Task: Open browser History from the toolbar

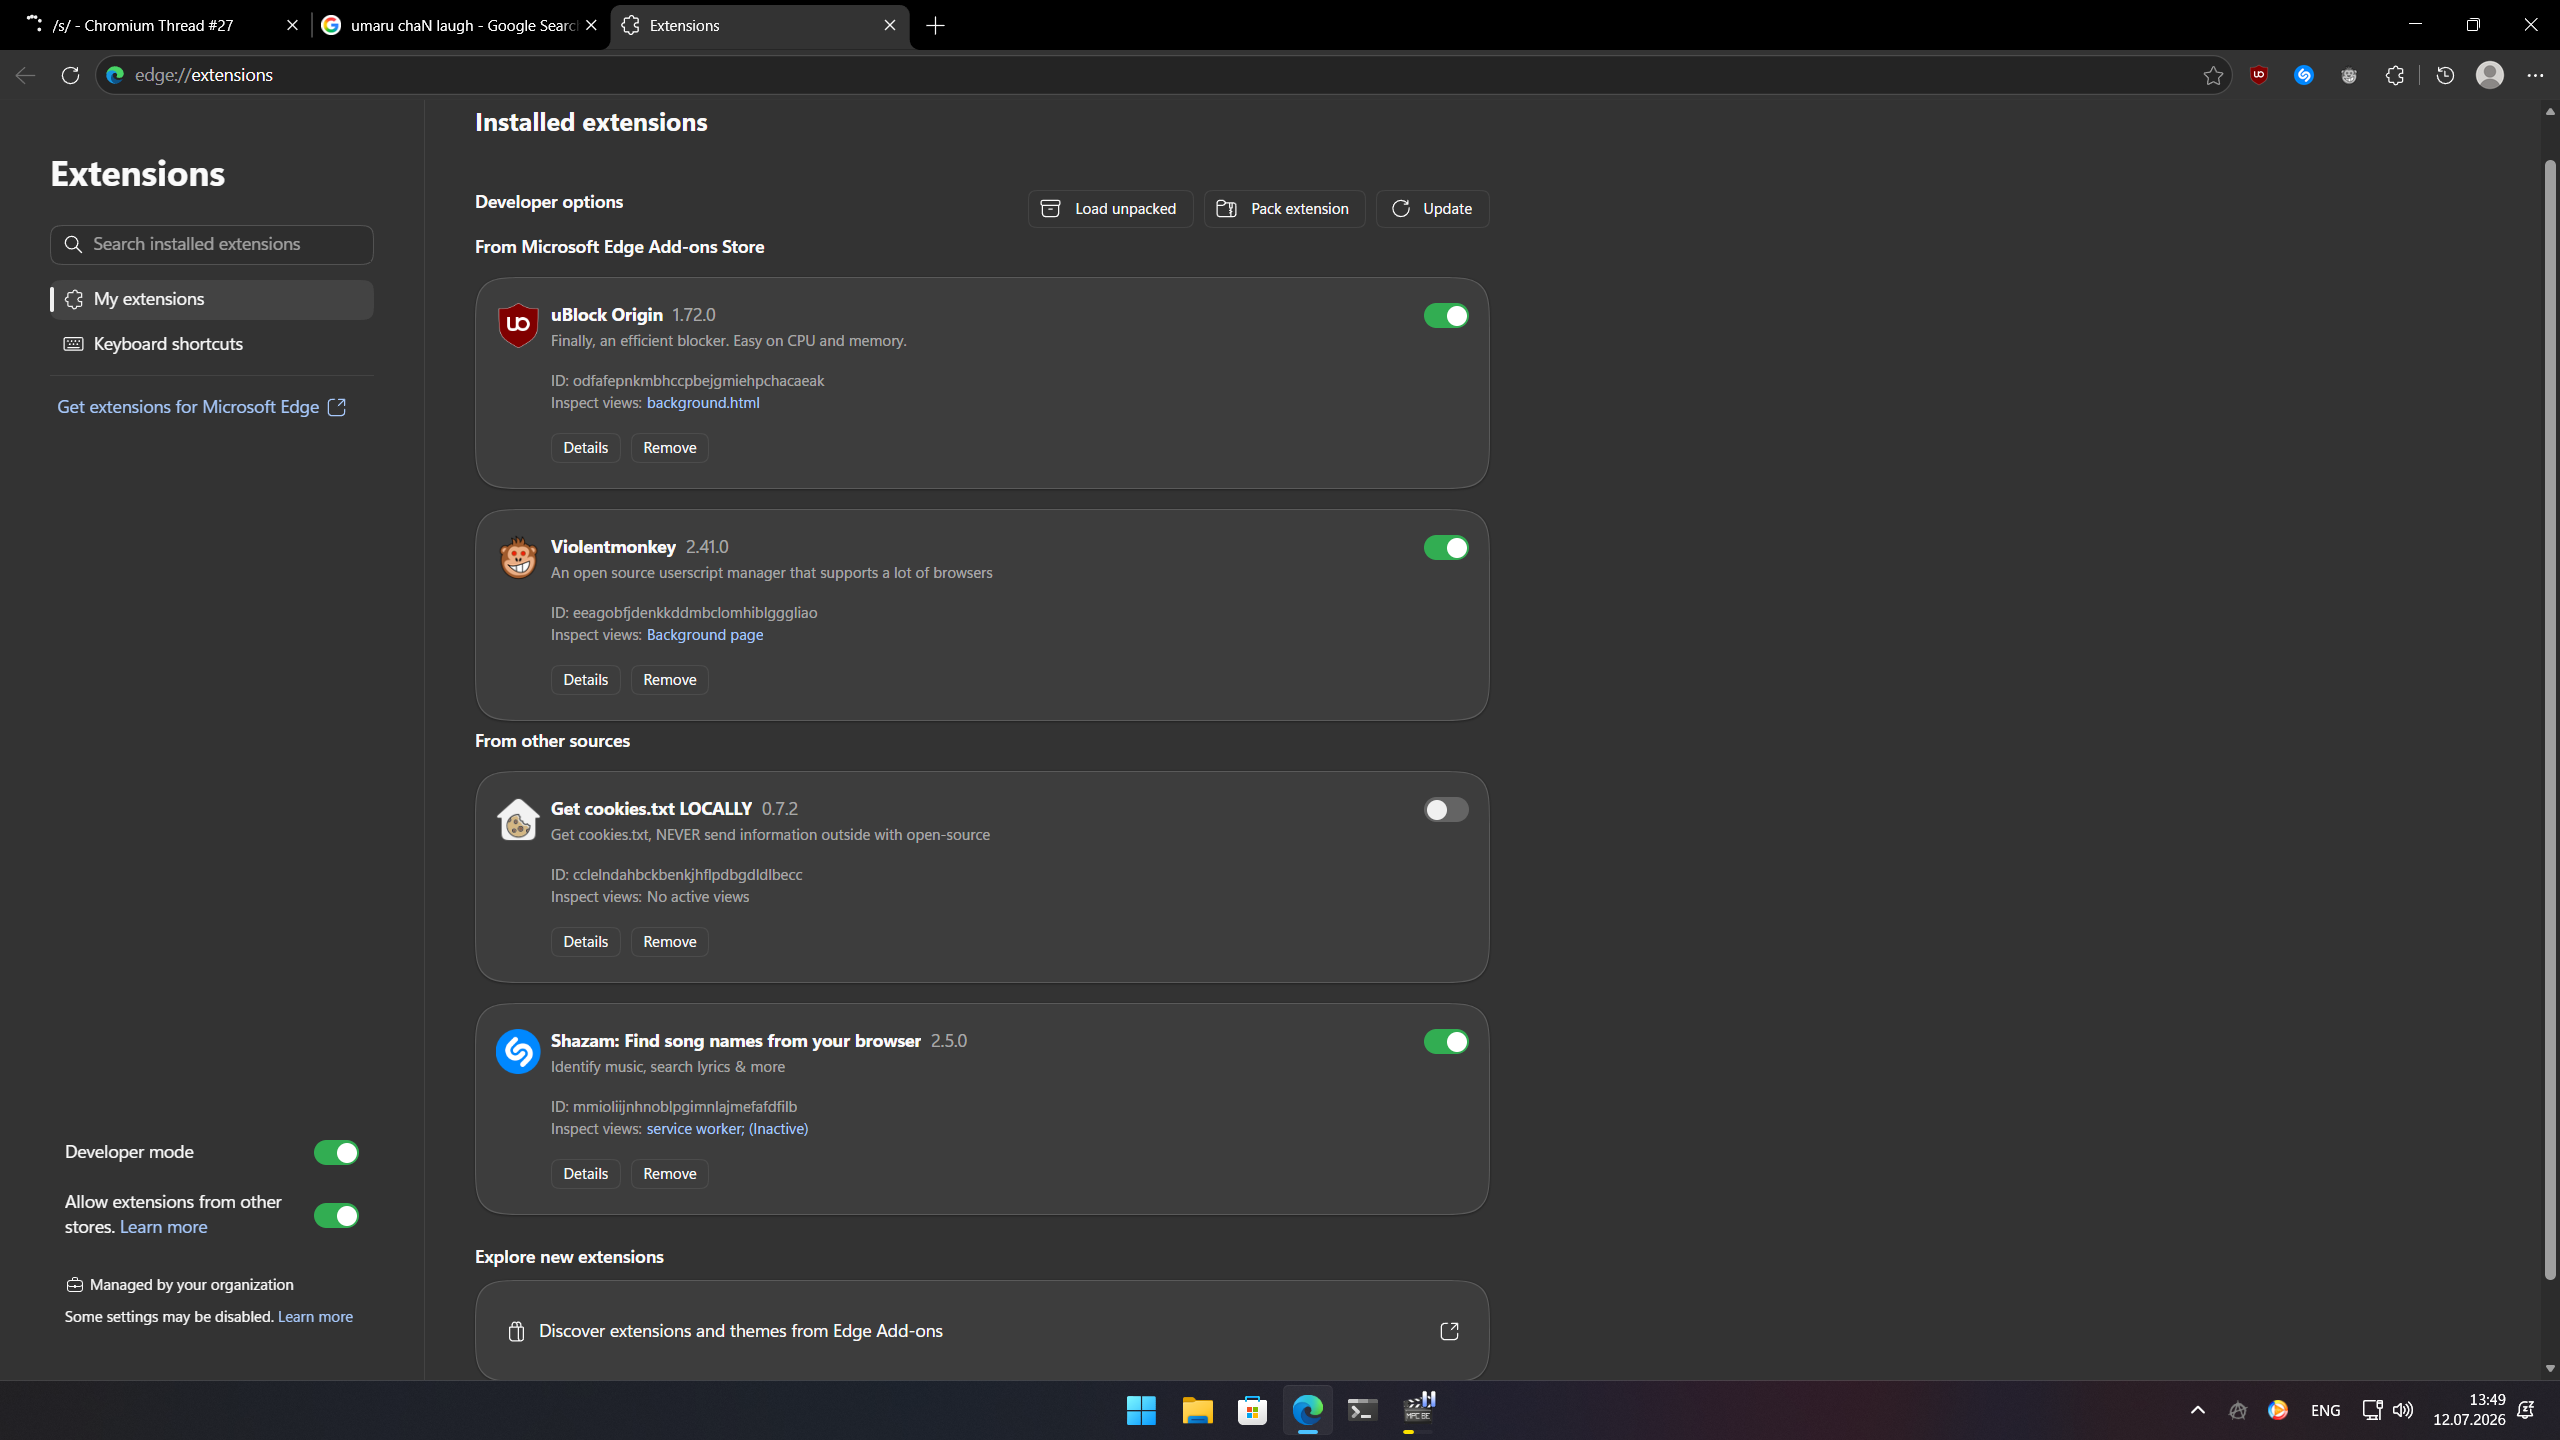Action: tap(2445, 75)
